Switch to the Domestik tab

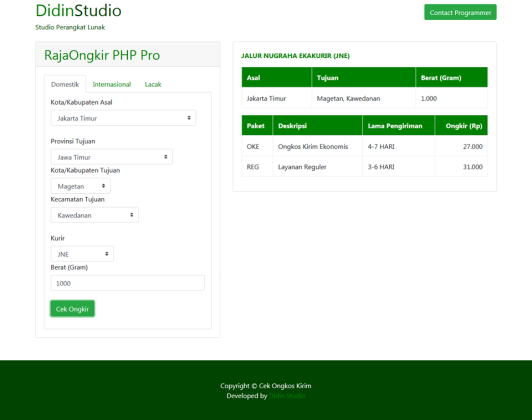pyautogui.click(x=65, y=84)
